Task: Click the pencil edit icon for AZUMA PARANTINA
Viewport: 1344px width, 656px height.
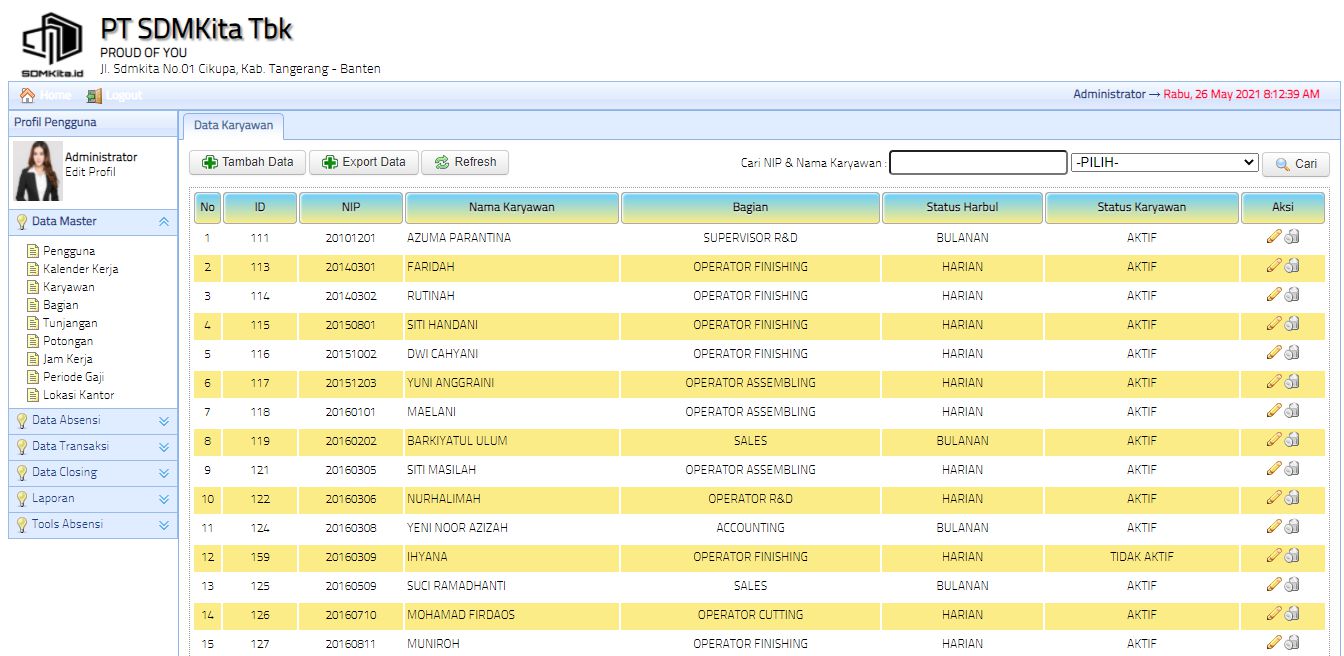Action: click(x=1273, y=237)
